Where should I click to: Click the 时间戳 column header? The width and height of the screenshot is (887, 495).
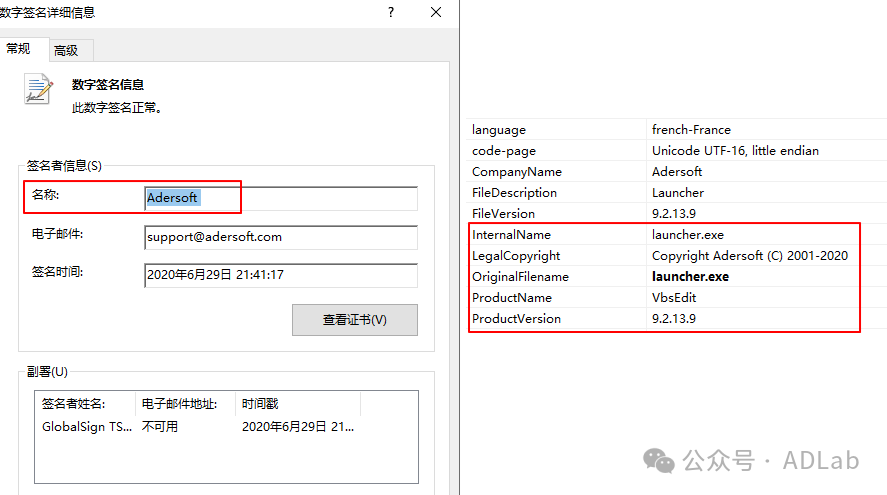point(297,404)
